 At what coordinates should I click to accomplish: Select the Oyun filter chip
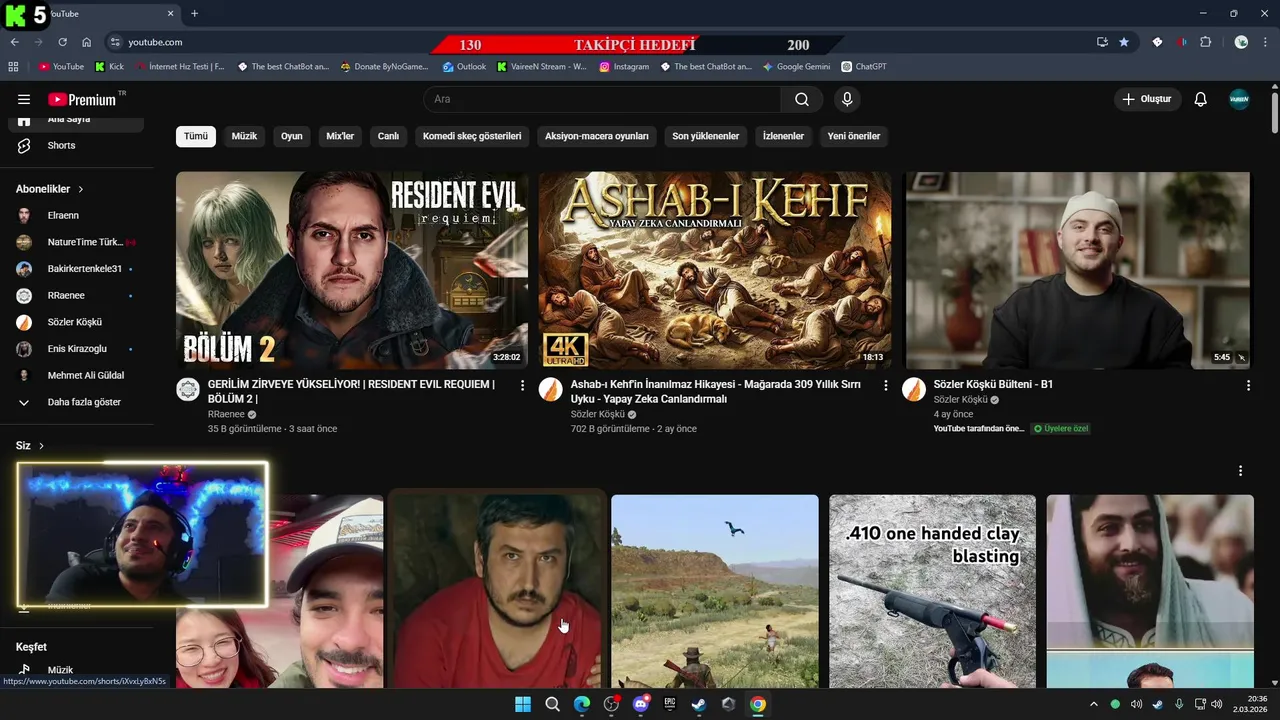click(x=291, y=136)
